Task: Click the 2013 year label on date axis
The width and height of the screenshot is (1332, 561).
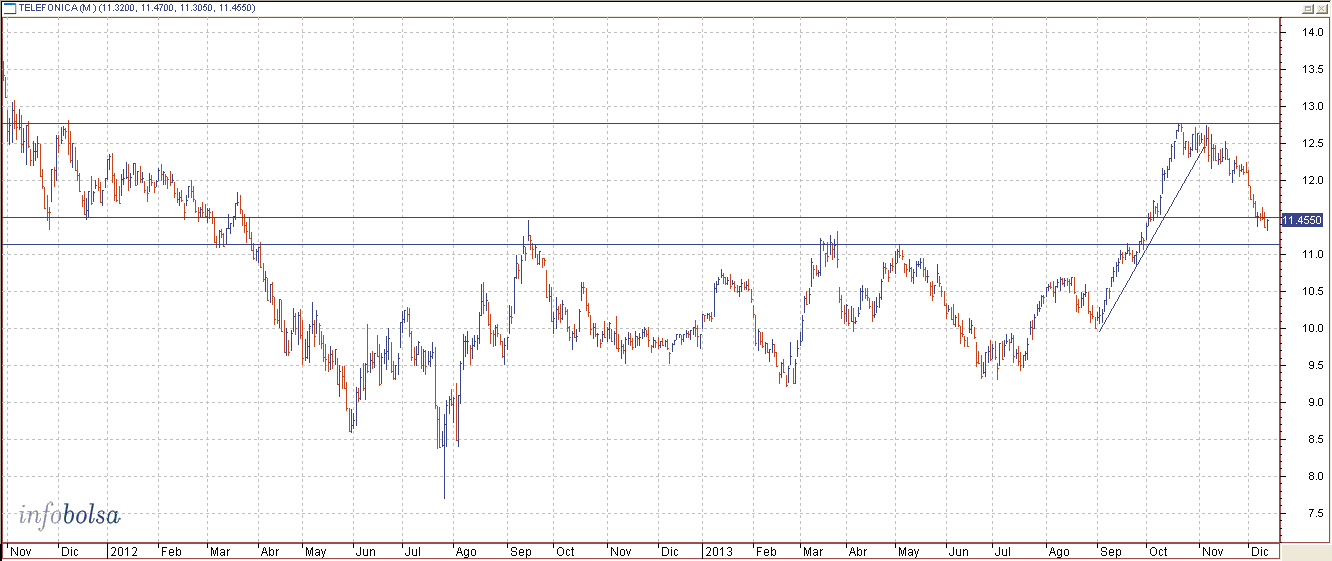Action: (x=719, y=552)
